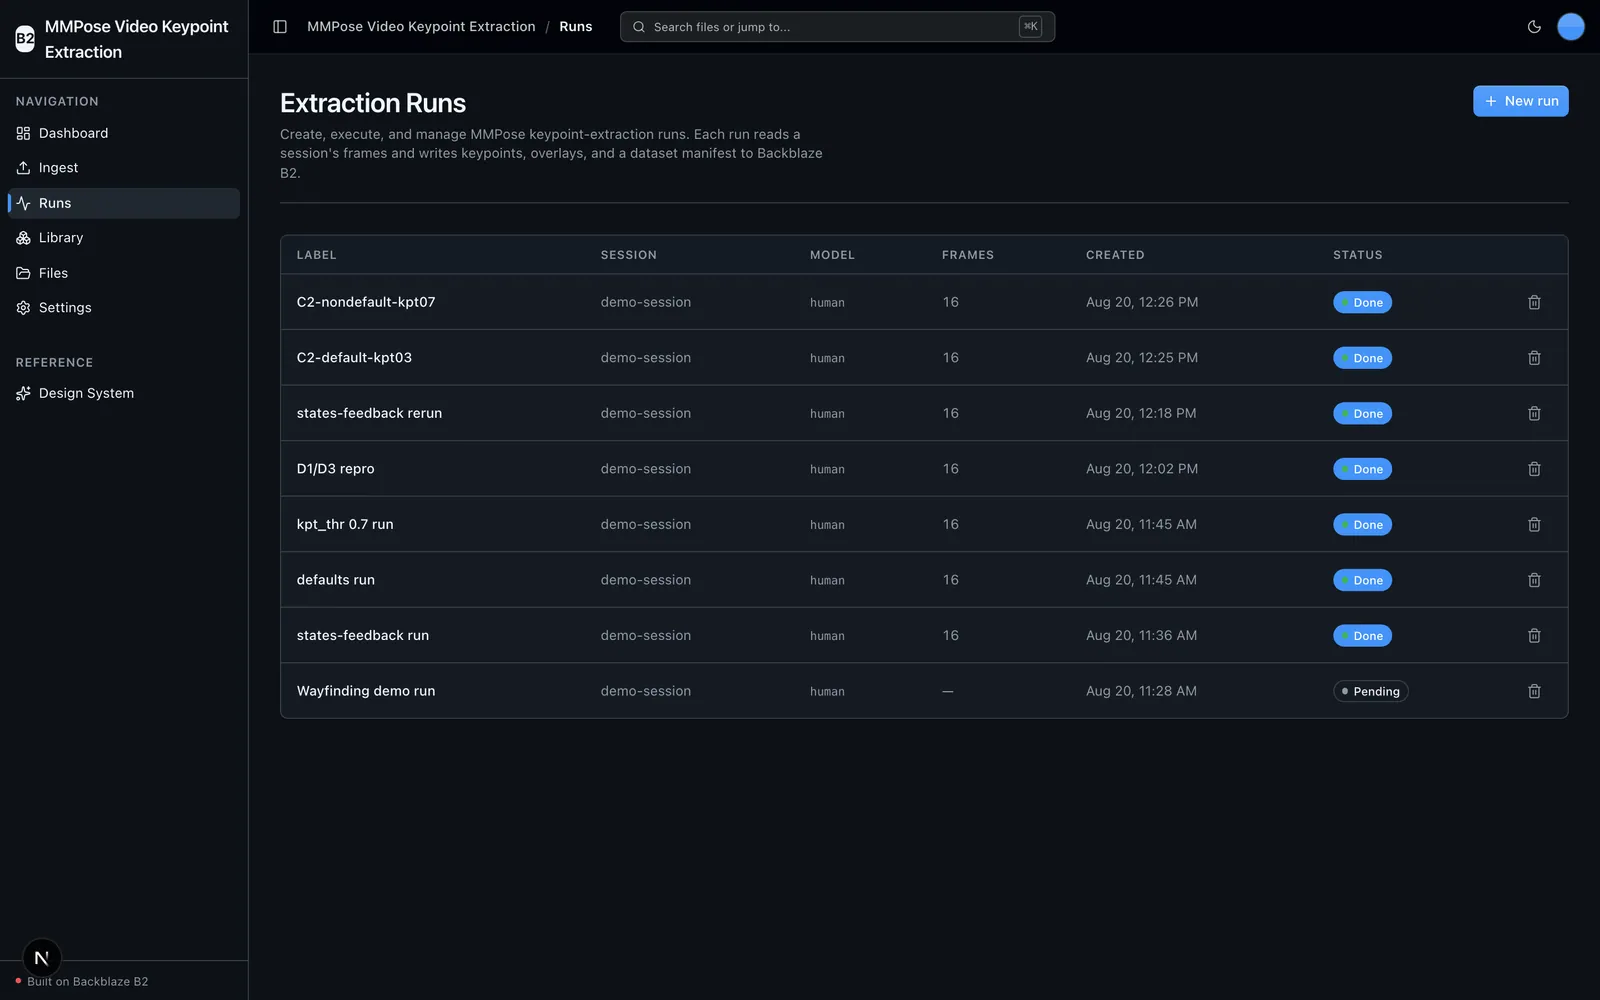This screenshot has height=1000, width=1600.
Task: Navigate to Files
Action: [124, 273]
